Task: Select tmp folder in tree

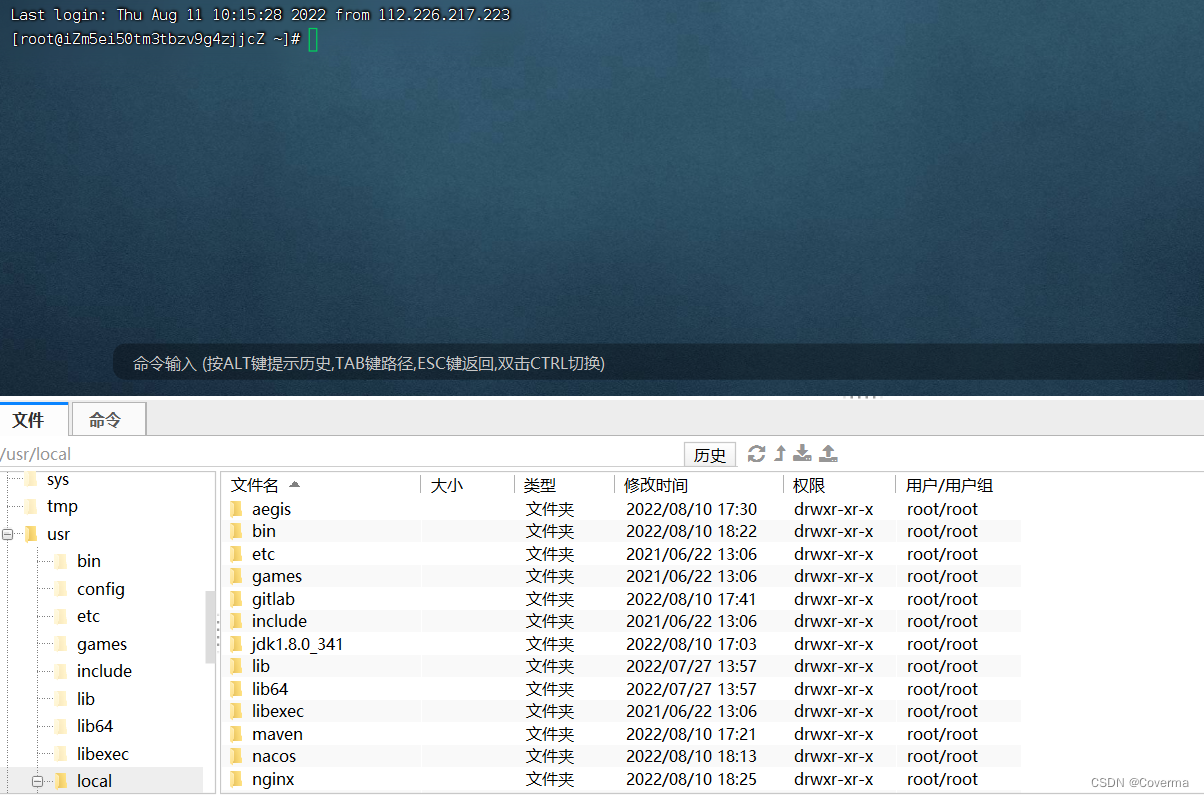Action: pos(62,506)
